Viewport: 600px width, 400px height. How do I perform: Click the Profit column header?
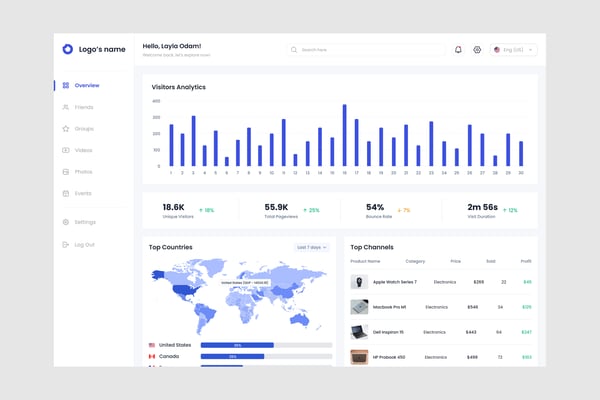526,261
